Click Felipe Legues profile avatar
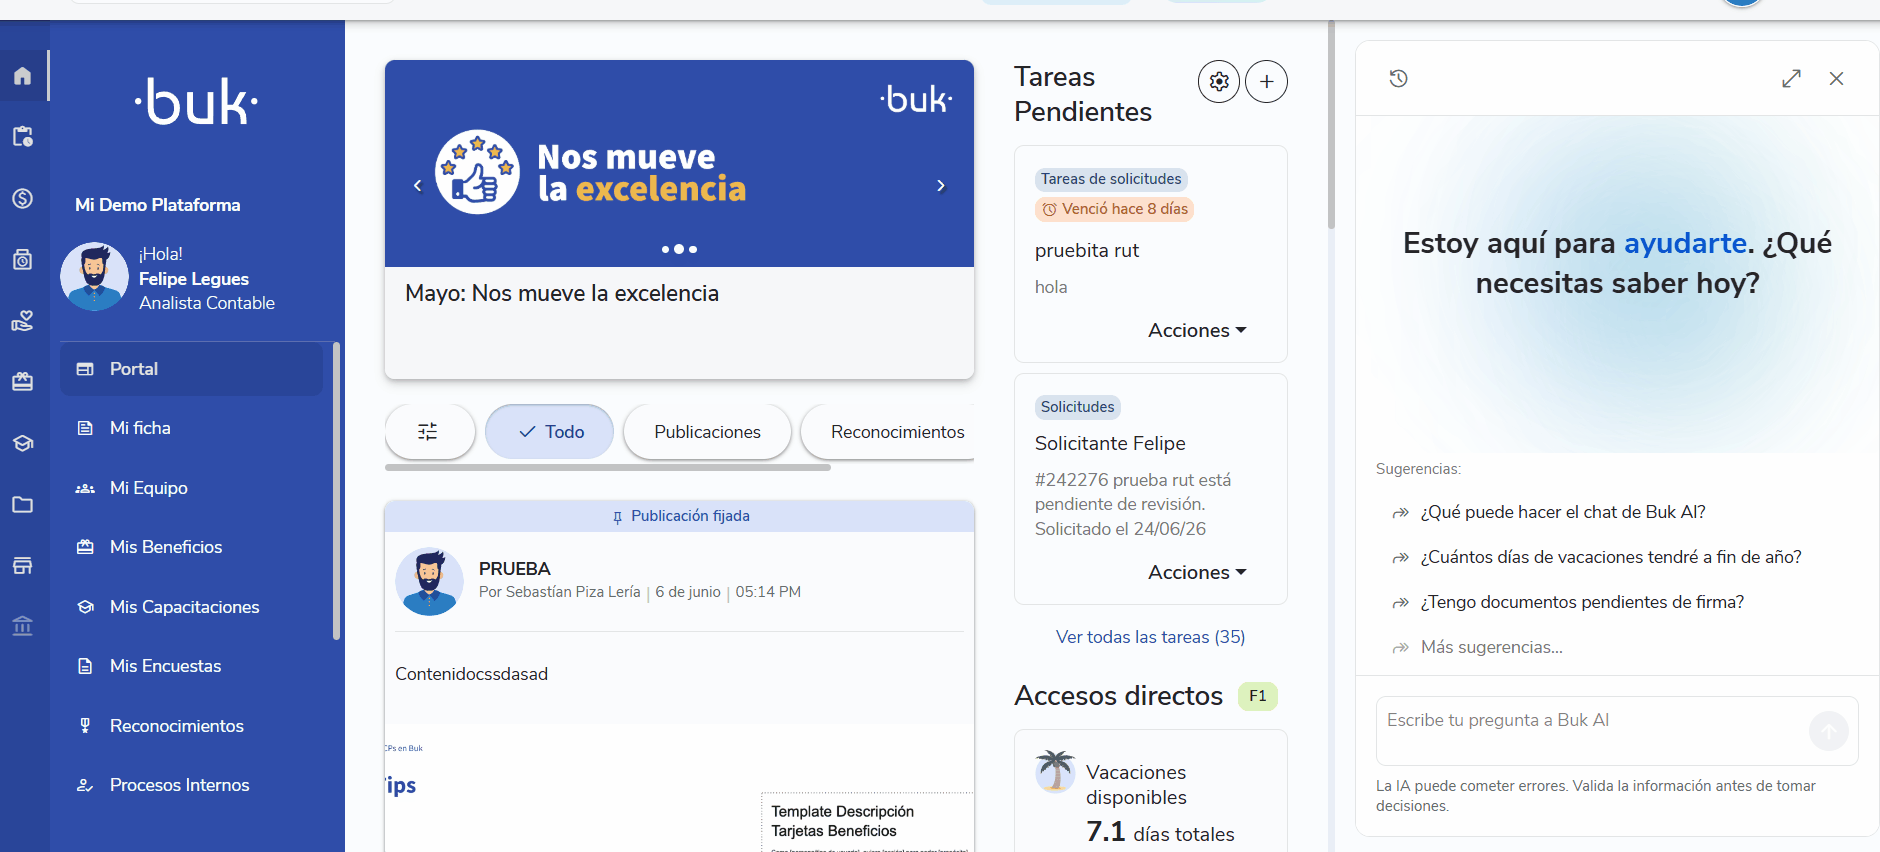This screenshot has height=852, width=1880. click(x=94, y=277)
